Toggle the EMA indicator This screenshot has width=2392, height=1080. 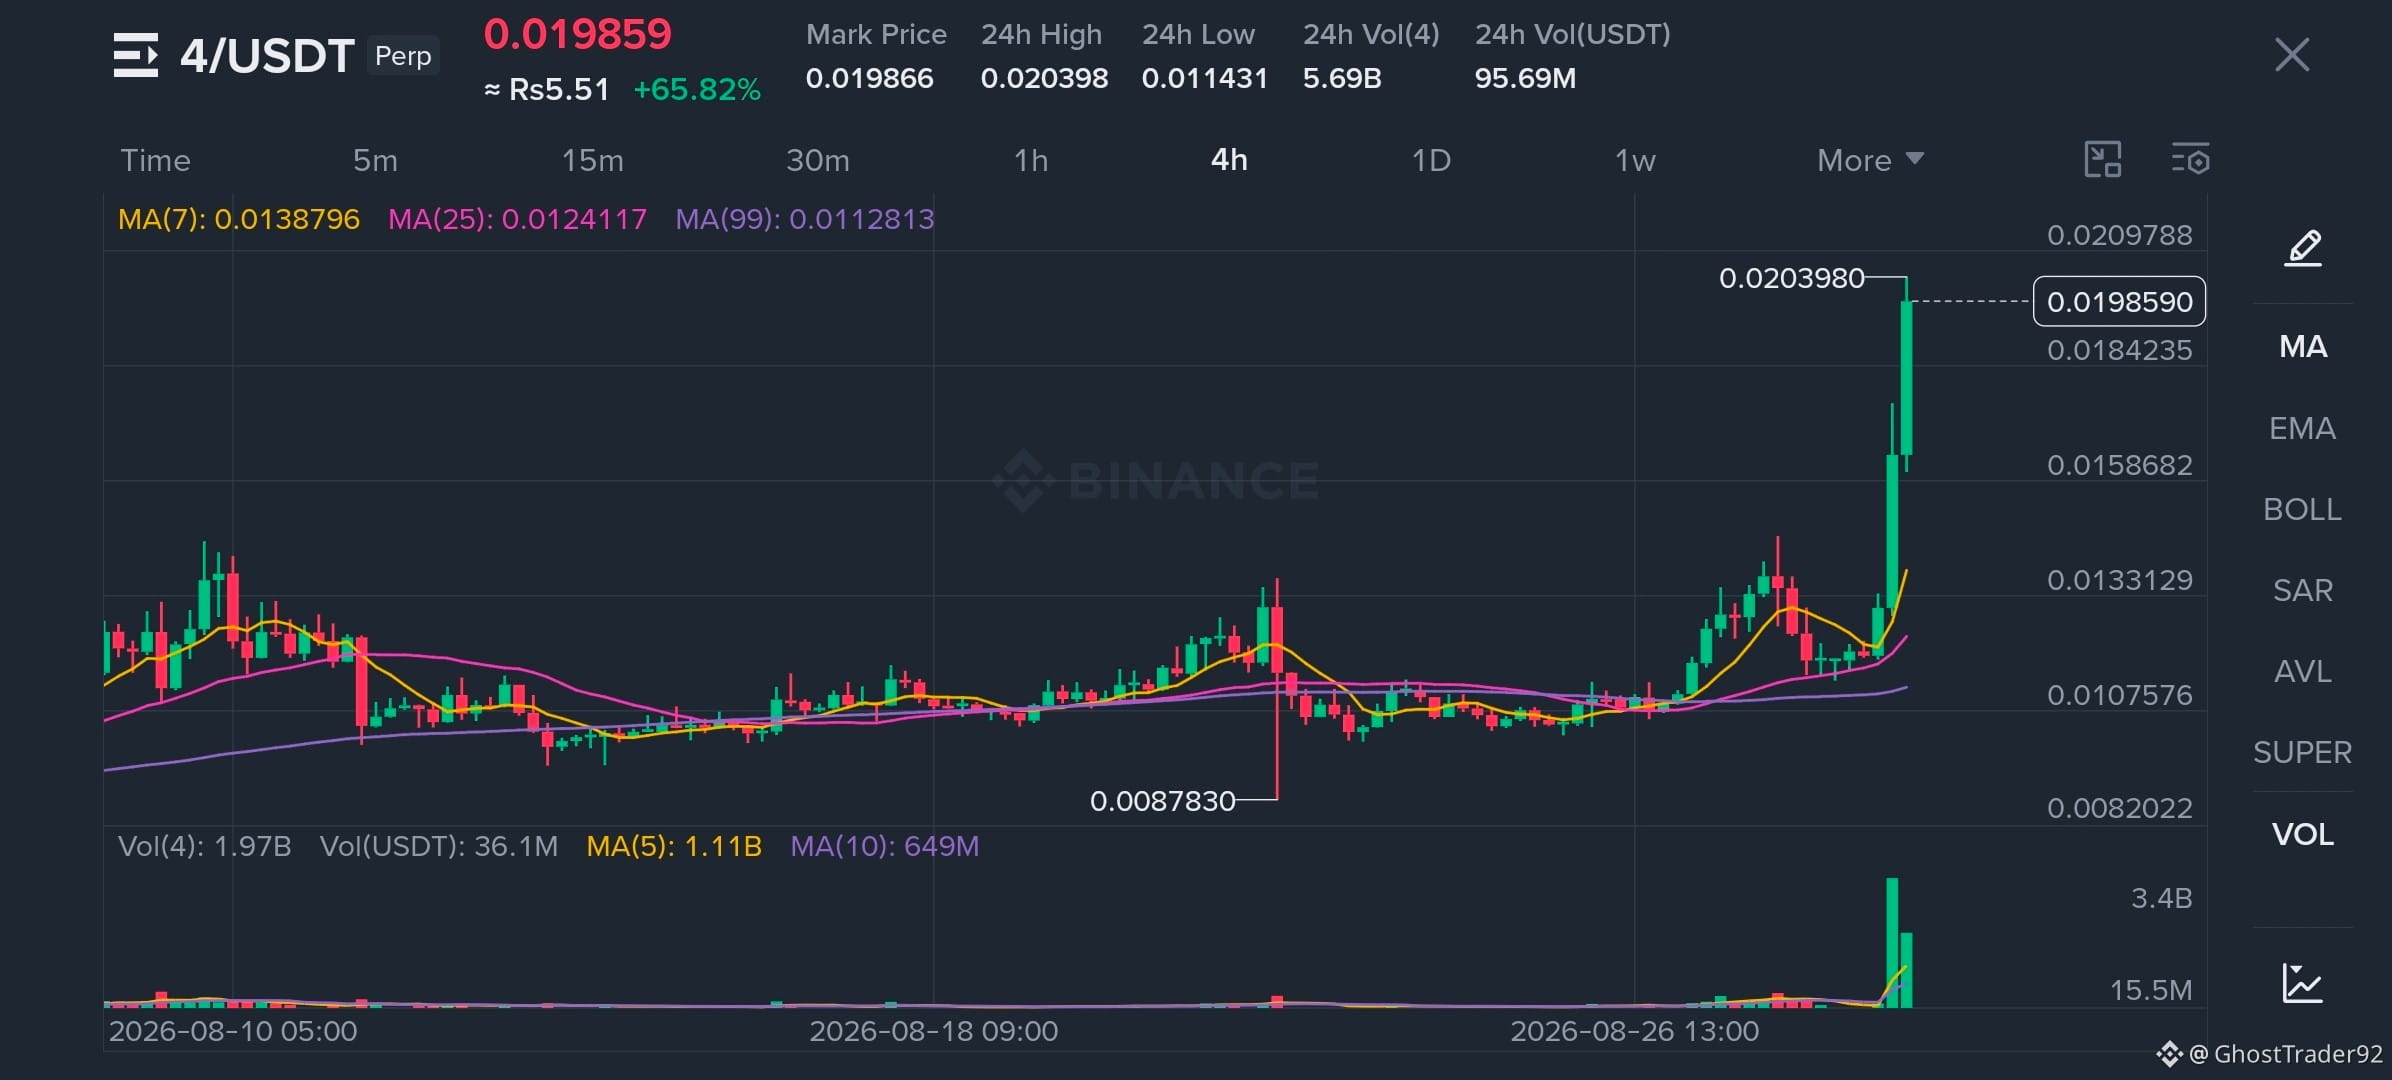[x=2302, y=428]
